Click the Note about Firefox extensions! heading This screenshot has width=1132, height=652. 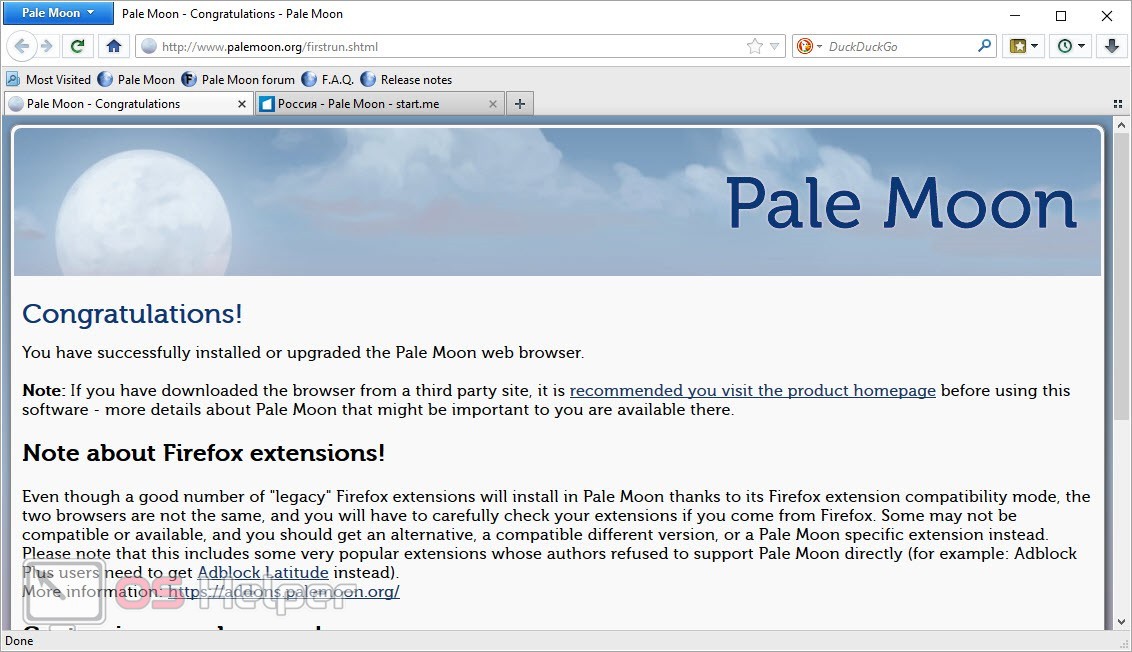click(x=204, y=453)
